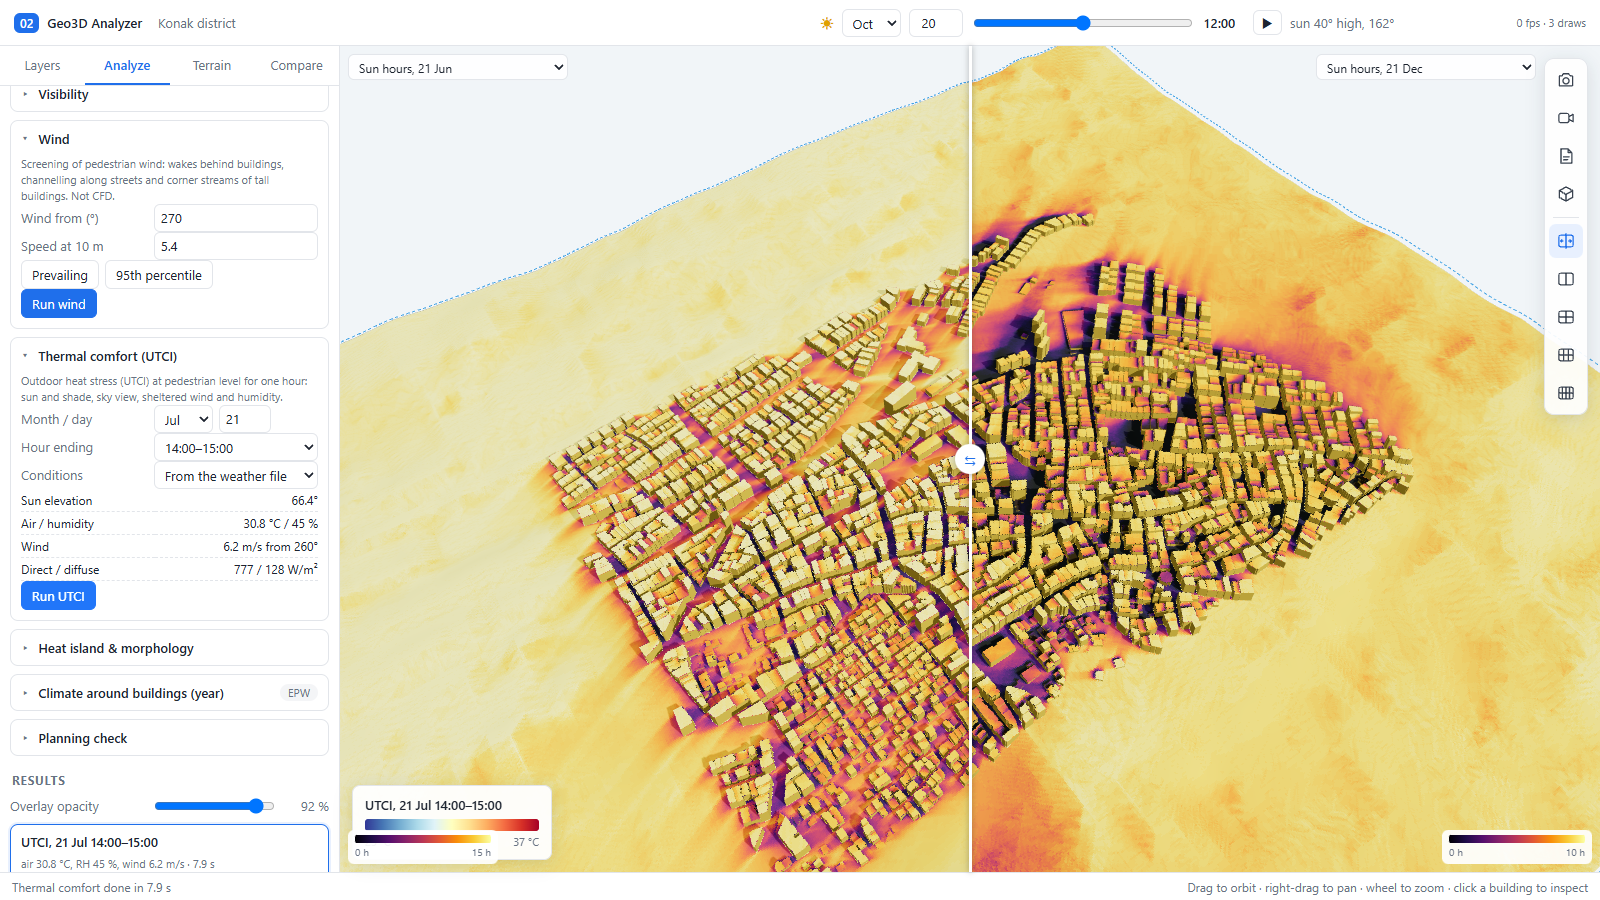Switch to two-panel side-by-side layout icon

point(1566,279)
